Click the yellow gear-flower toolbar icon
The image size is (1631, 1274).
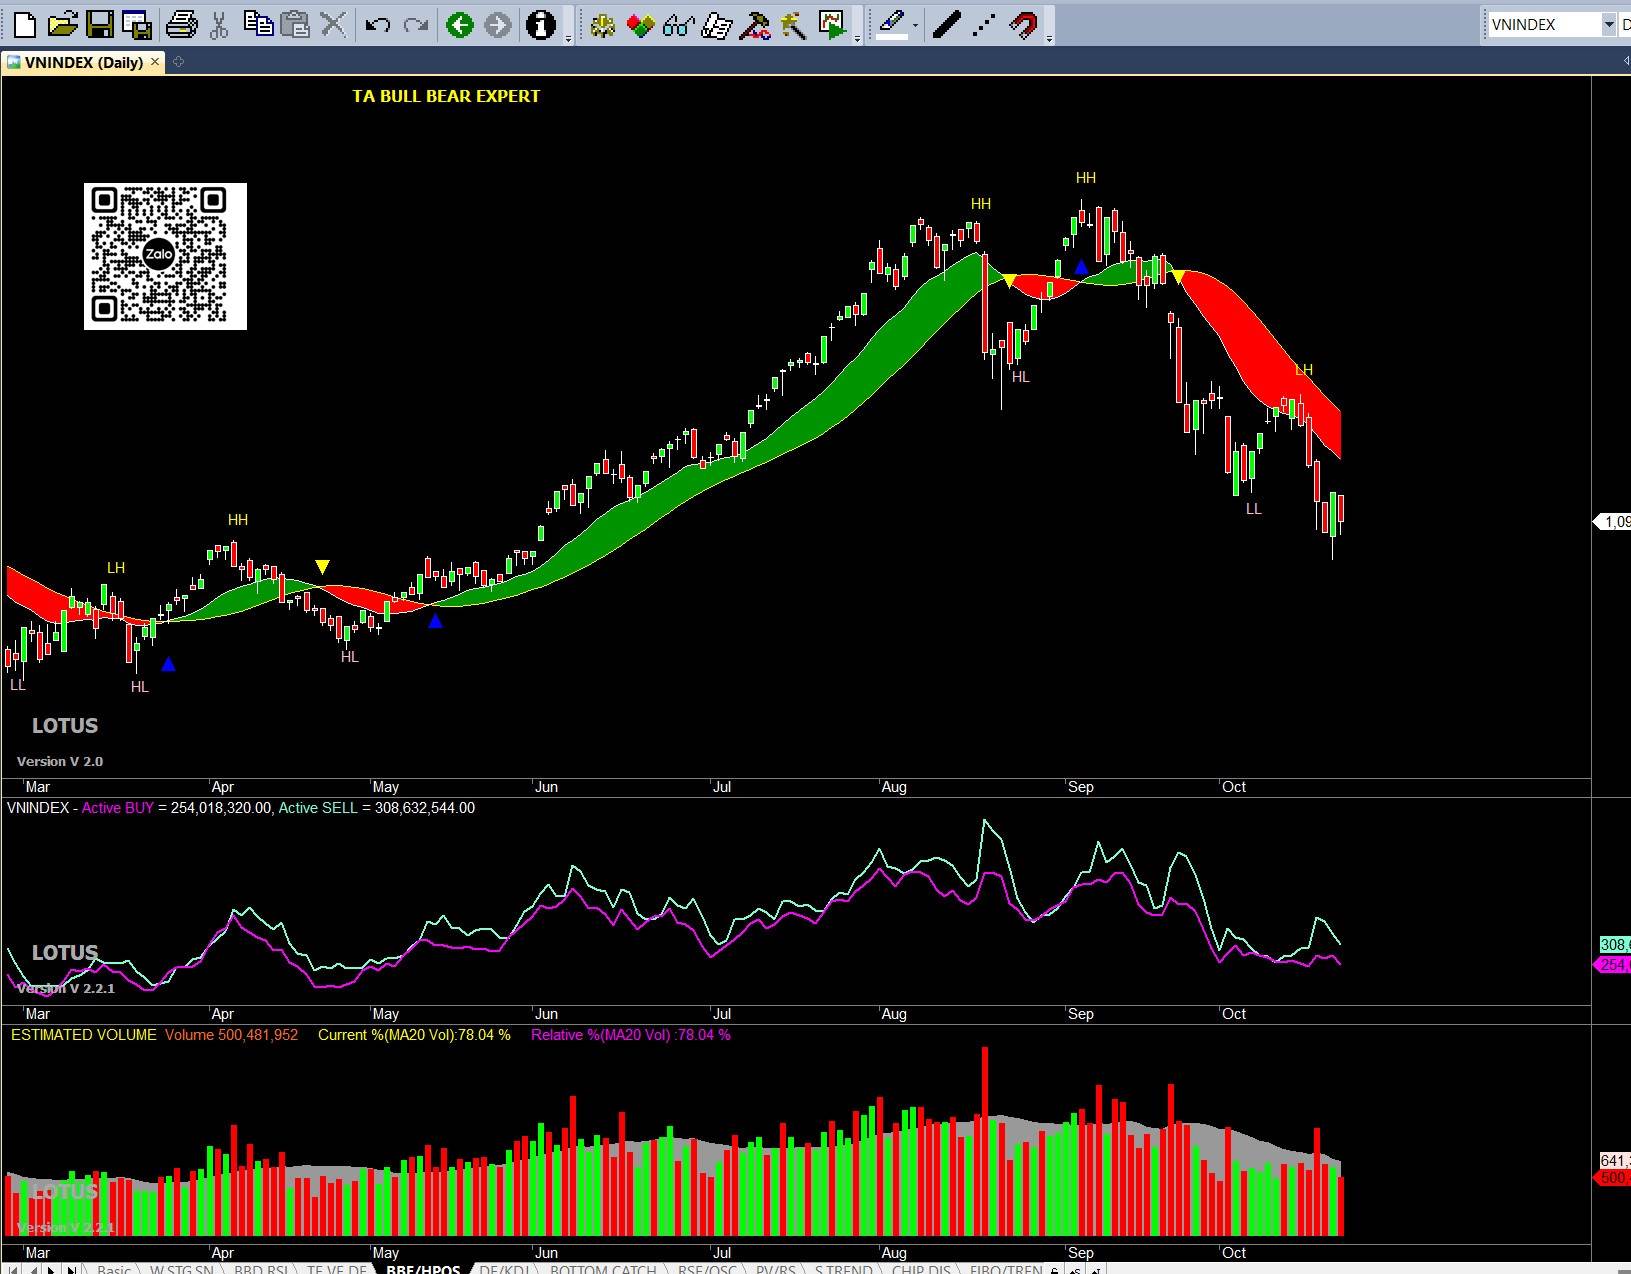coord(602,25)
